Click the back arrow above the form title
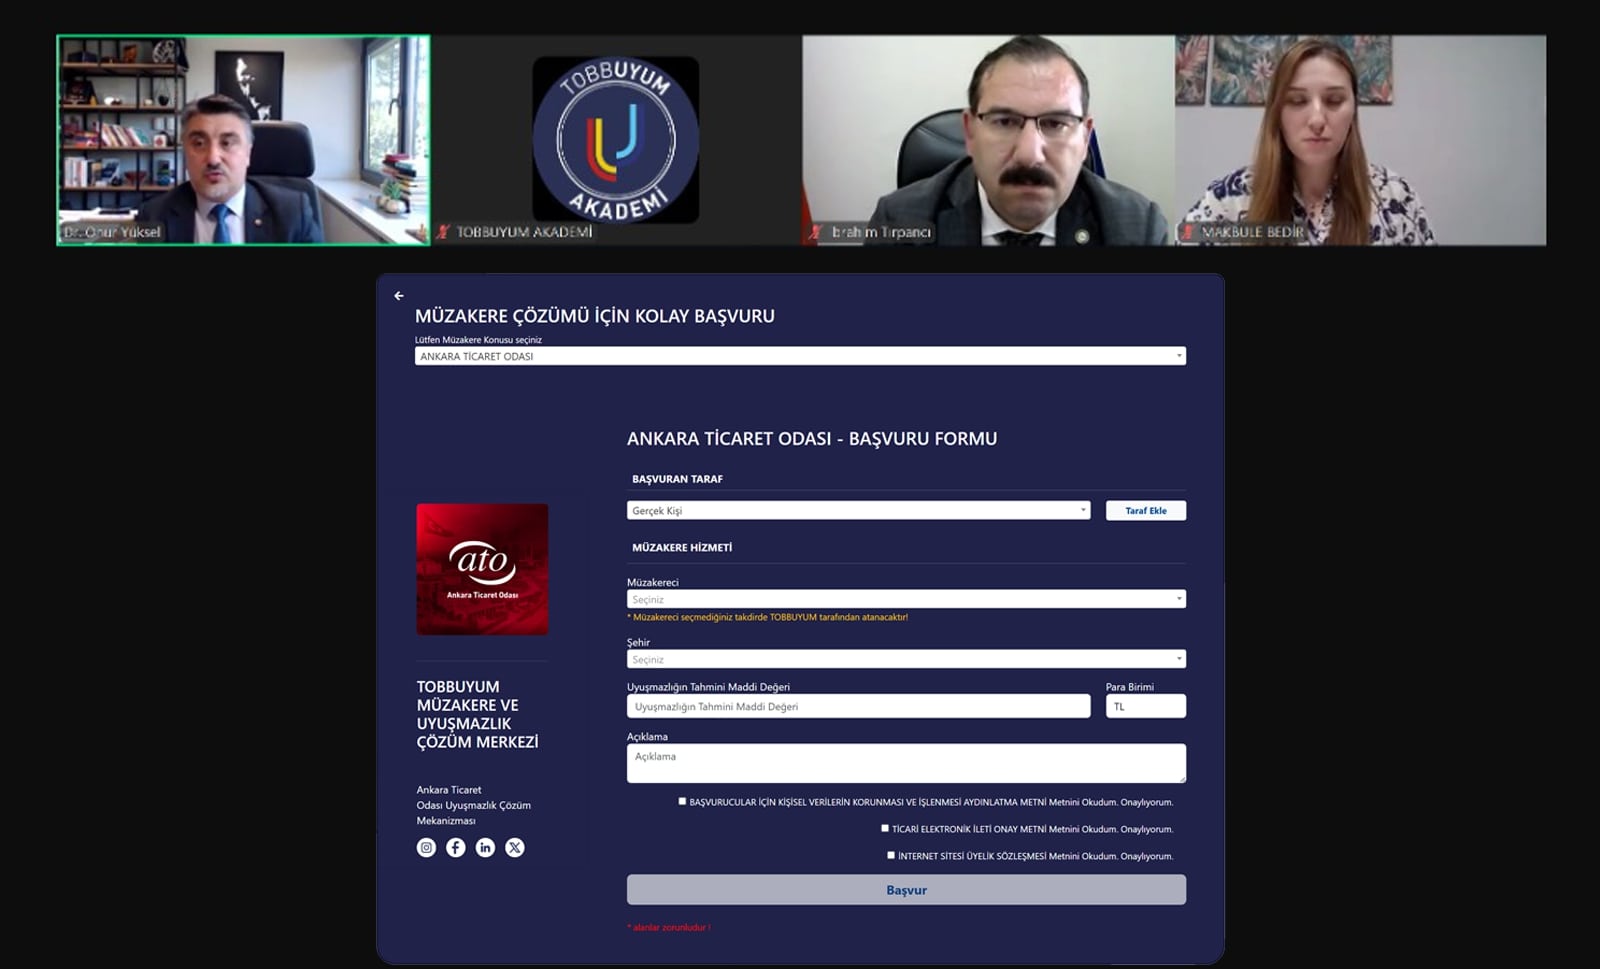1600x969 pixels. coord(399,296)
